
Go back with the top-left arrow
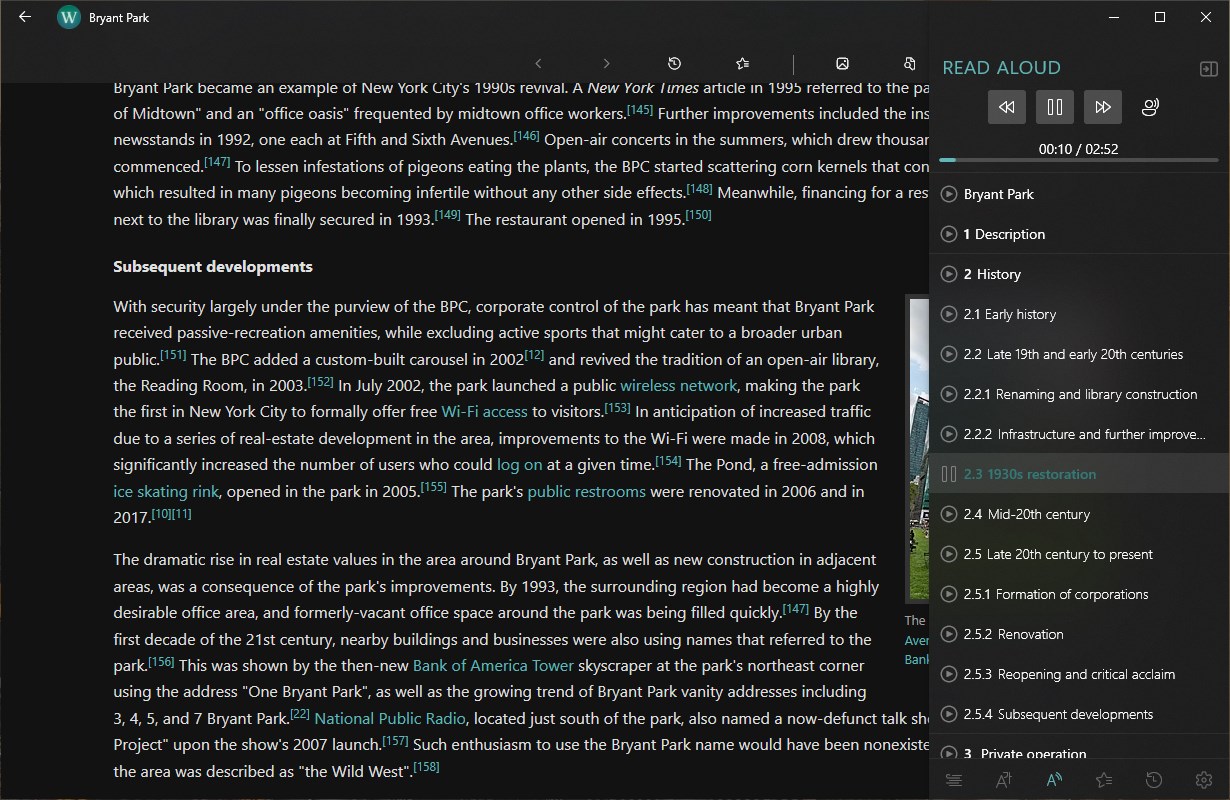[x=25, y=17]
